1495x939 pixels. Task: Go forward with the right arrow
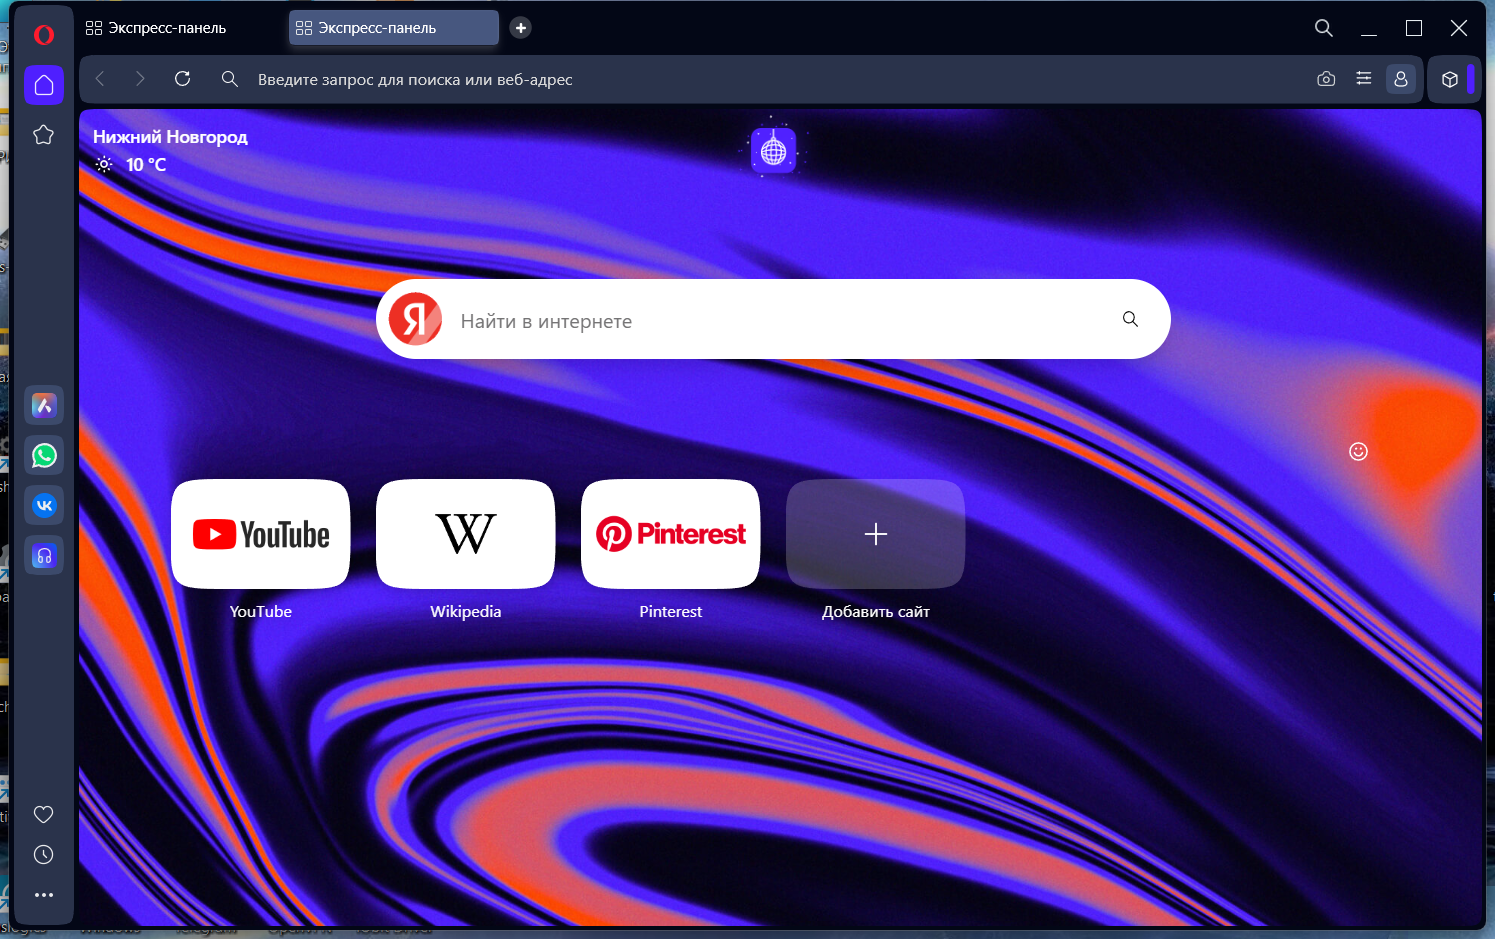click(140, 79)
